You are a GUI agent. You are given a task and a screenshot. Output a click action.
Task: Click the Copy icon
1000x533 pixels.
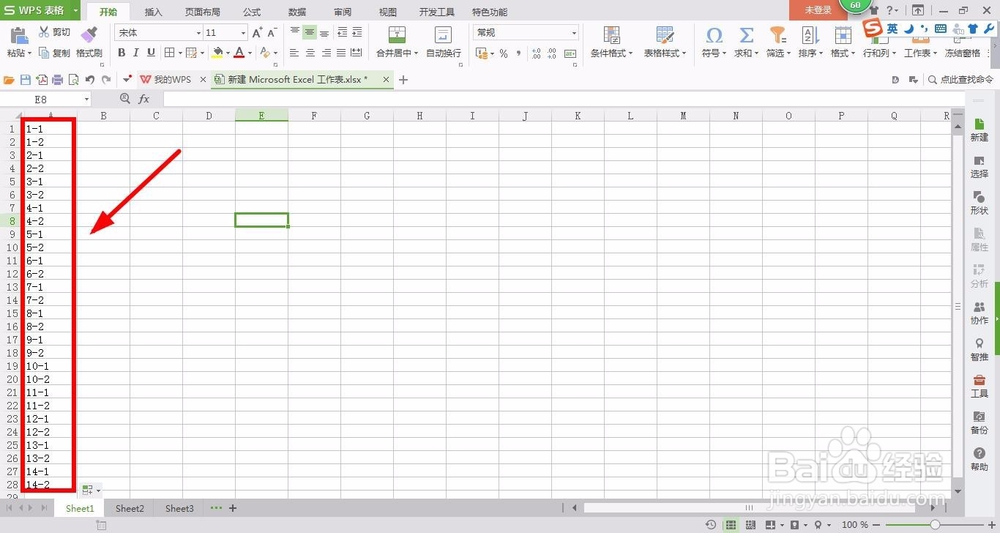pos(44,53)
